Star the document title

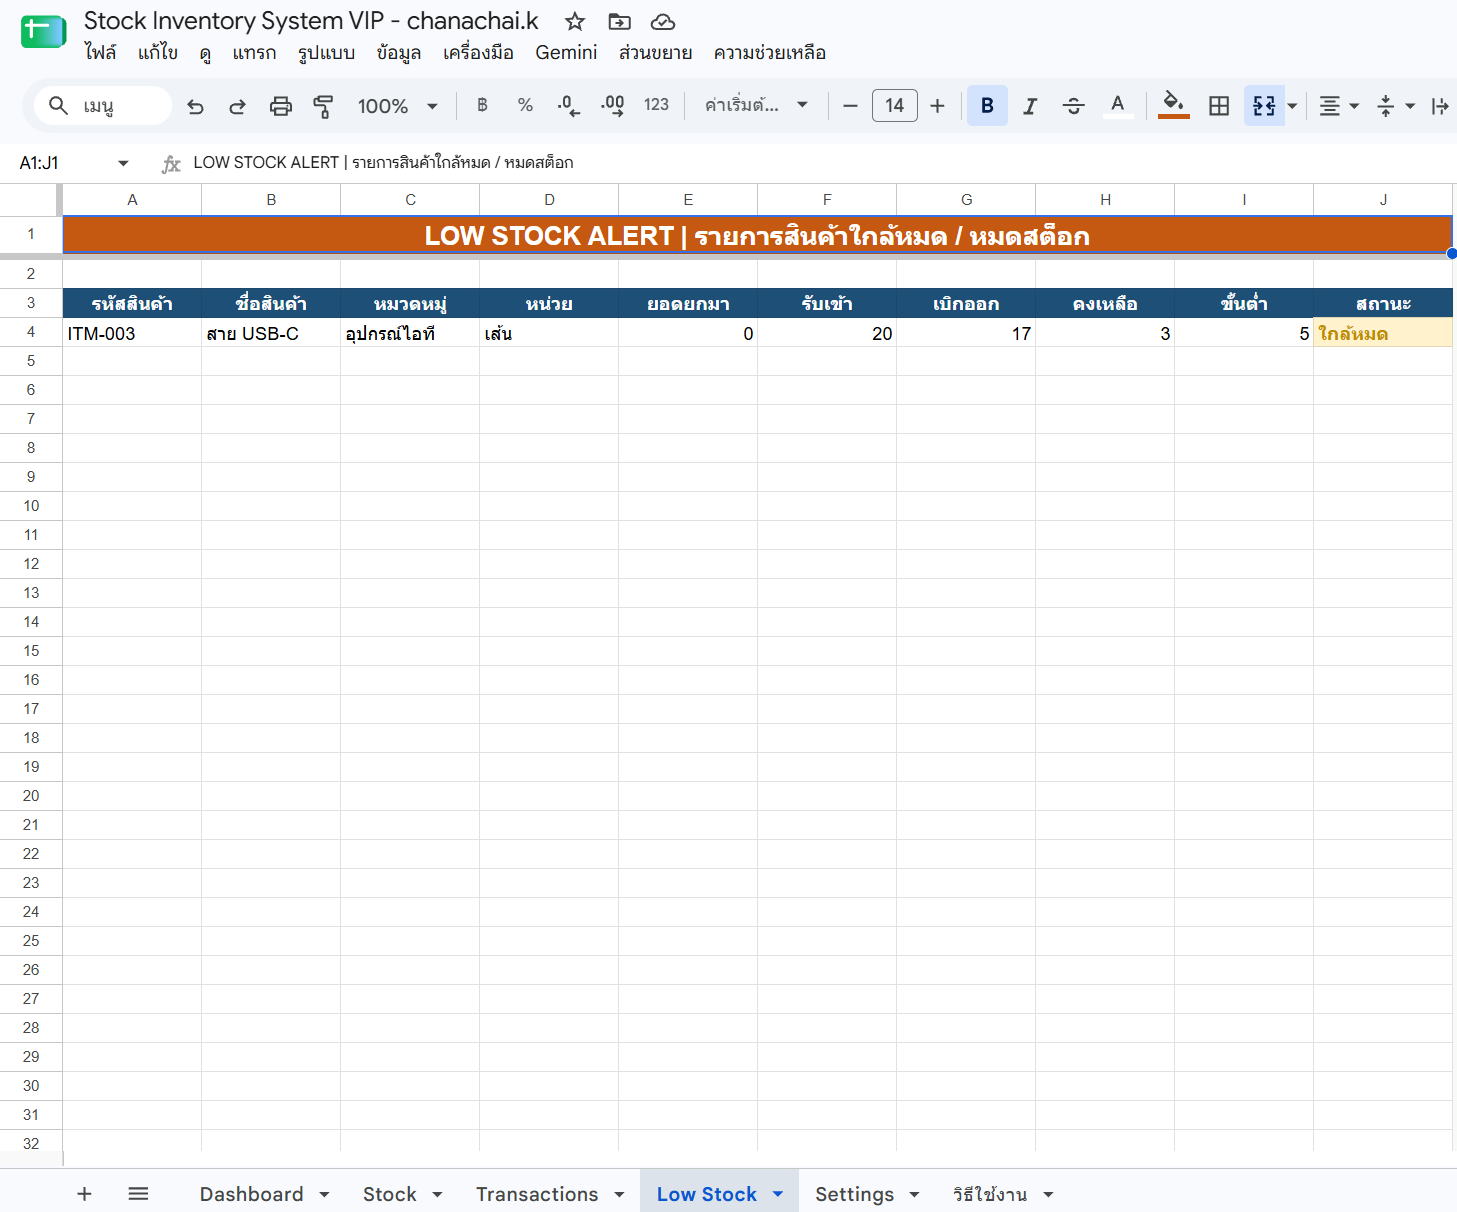pos(575,21)
